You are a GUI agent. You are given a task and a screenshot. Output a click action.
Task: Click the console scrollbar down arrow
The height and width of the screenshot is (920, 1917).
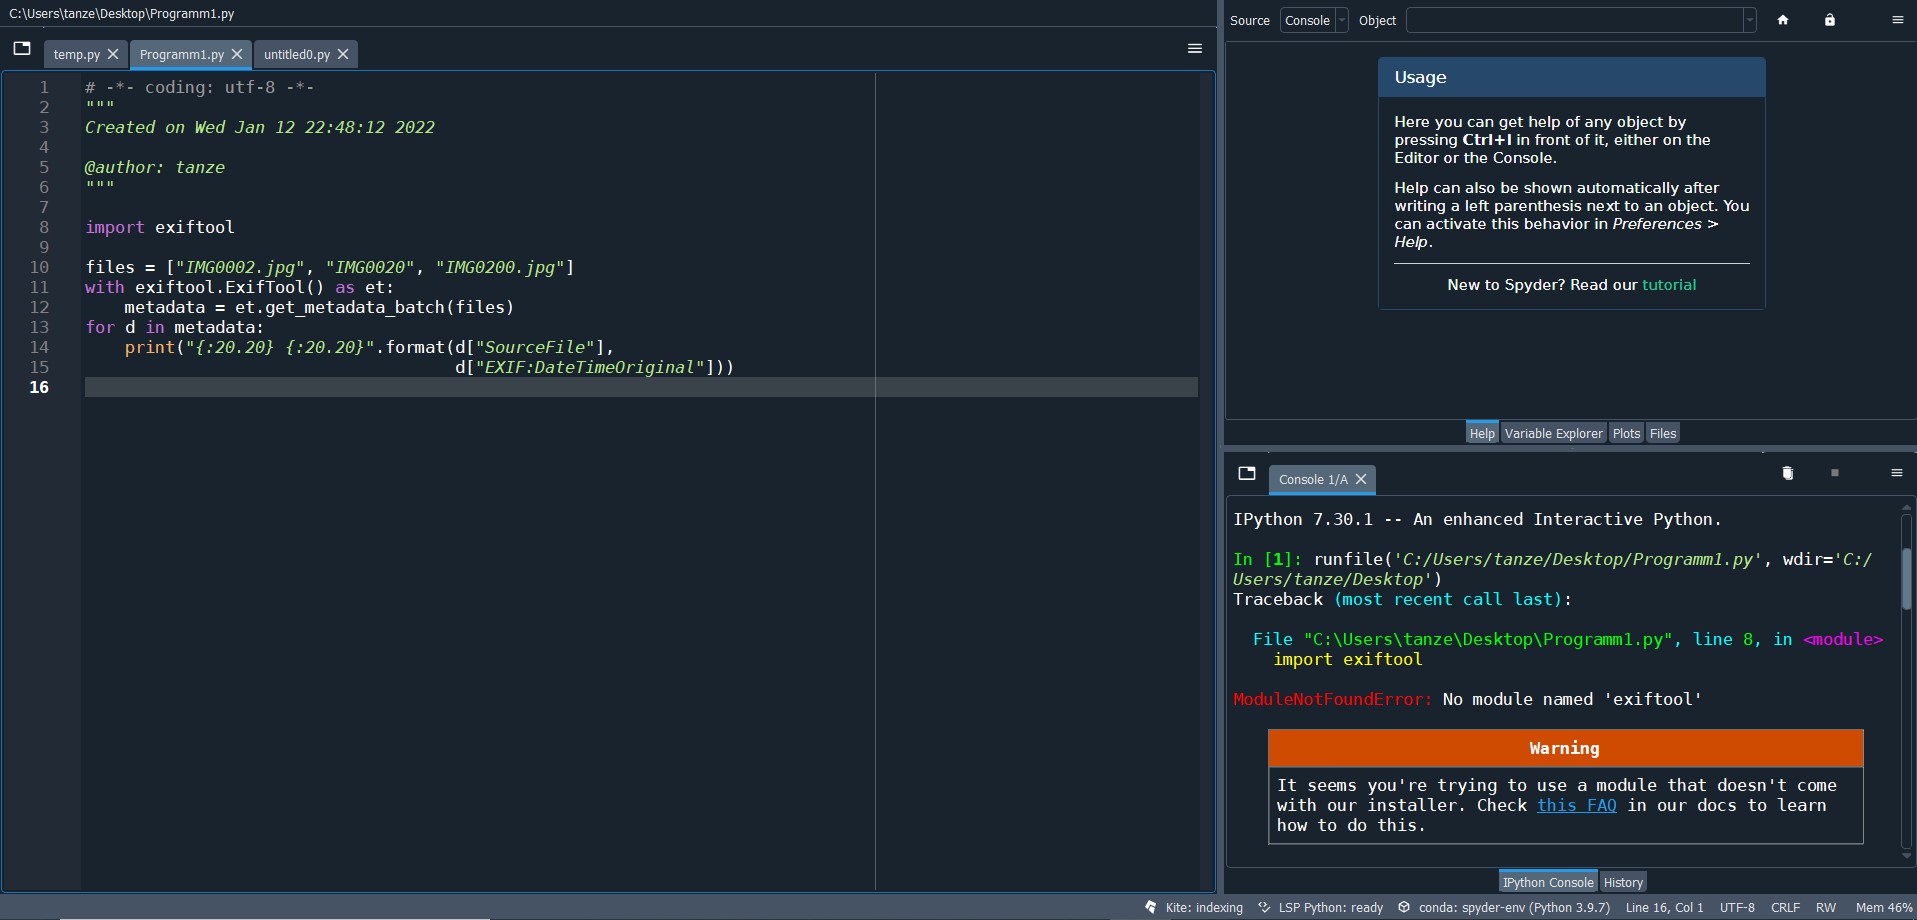[1906, 856]
